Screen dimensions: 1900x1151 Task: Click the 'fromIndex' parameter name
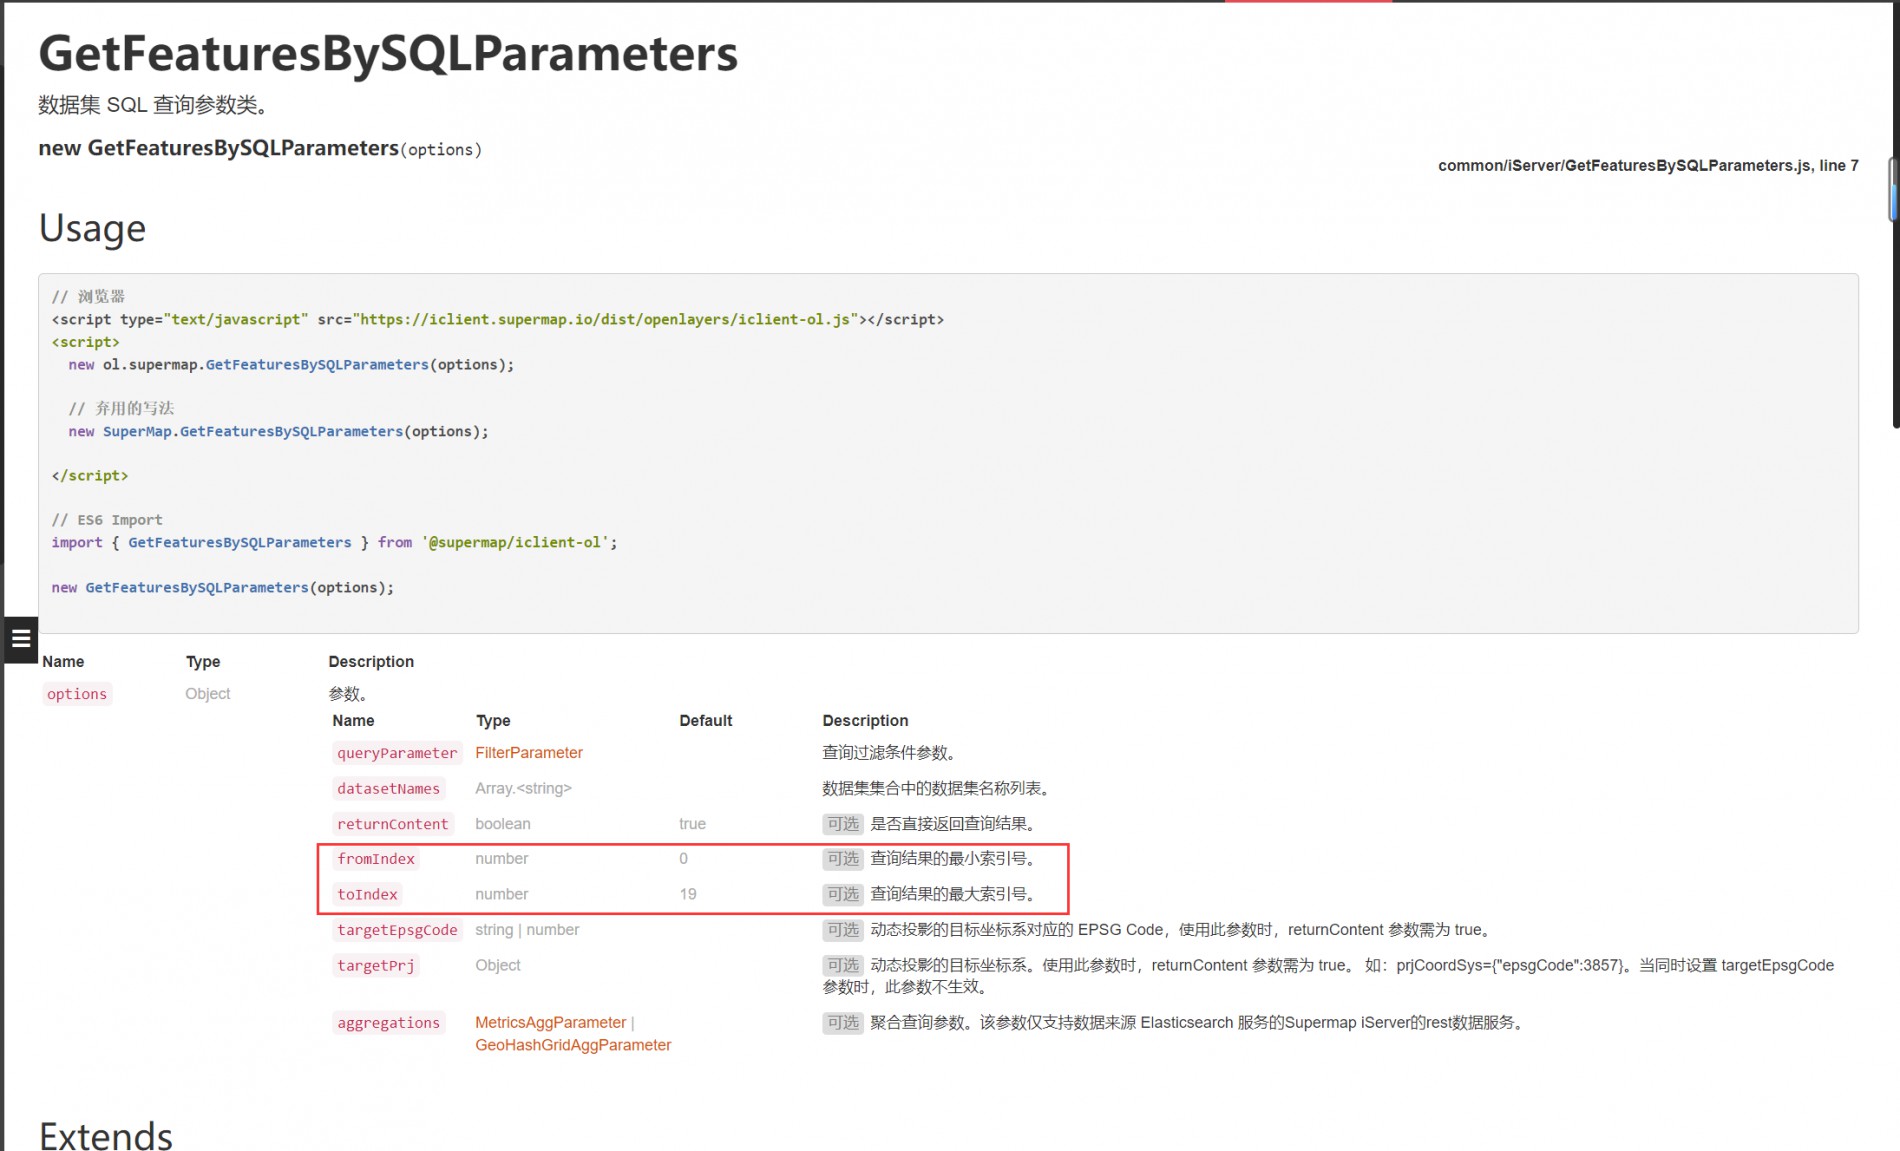(375, 859)
